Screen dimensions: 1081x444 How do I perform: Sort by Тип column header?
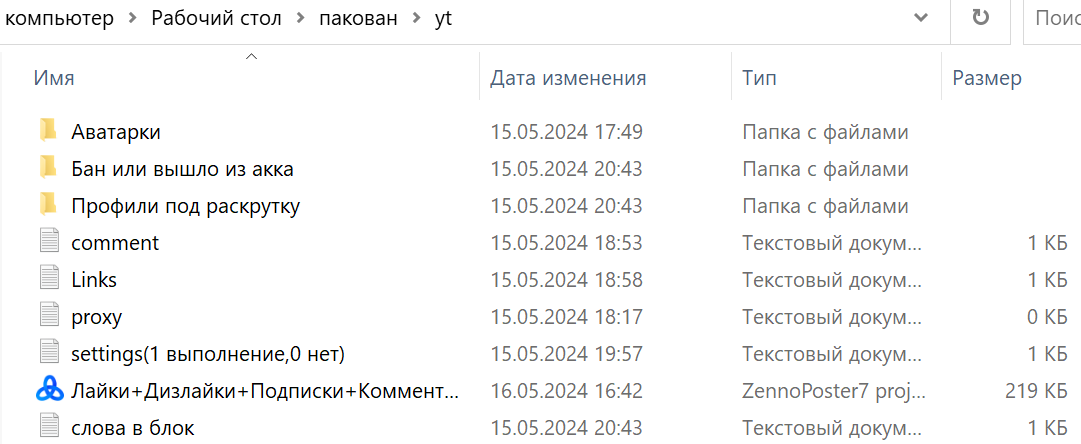[759, 78]
